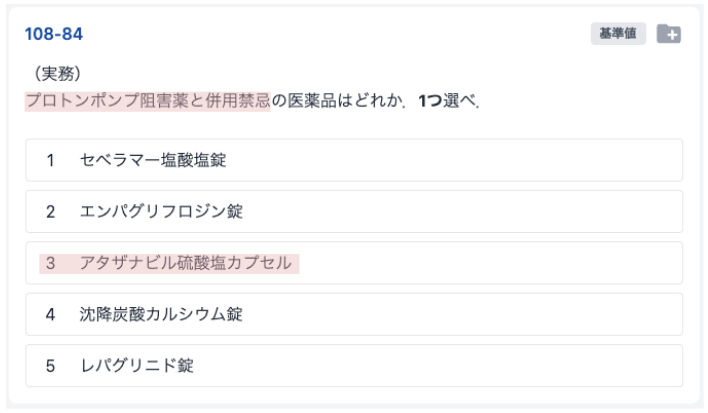Click the number 1 choice label
This screenshot has height=413, width=708.
50,160
